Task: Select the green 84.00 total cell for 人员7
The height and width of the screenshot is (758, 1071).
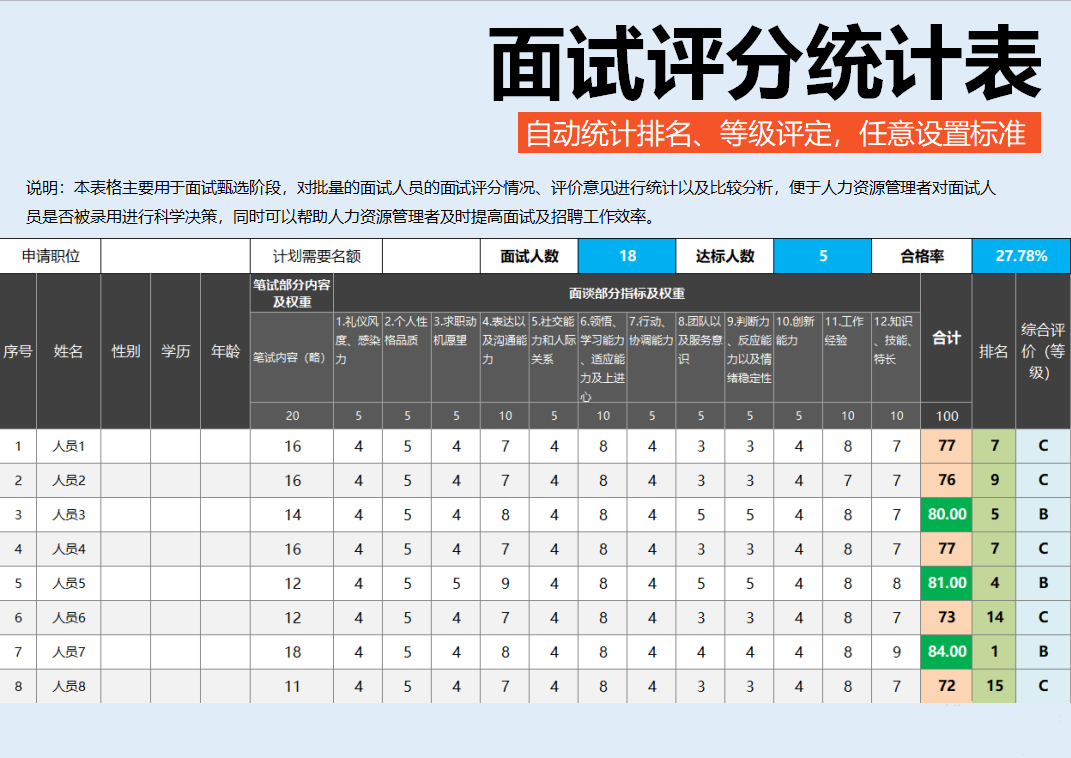Action: click(x=946, y=652)
